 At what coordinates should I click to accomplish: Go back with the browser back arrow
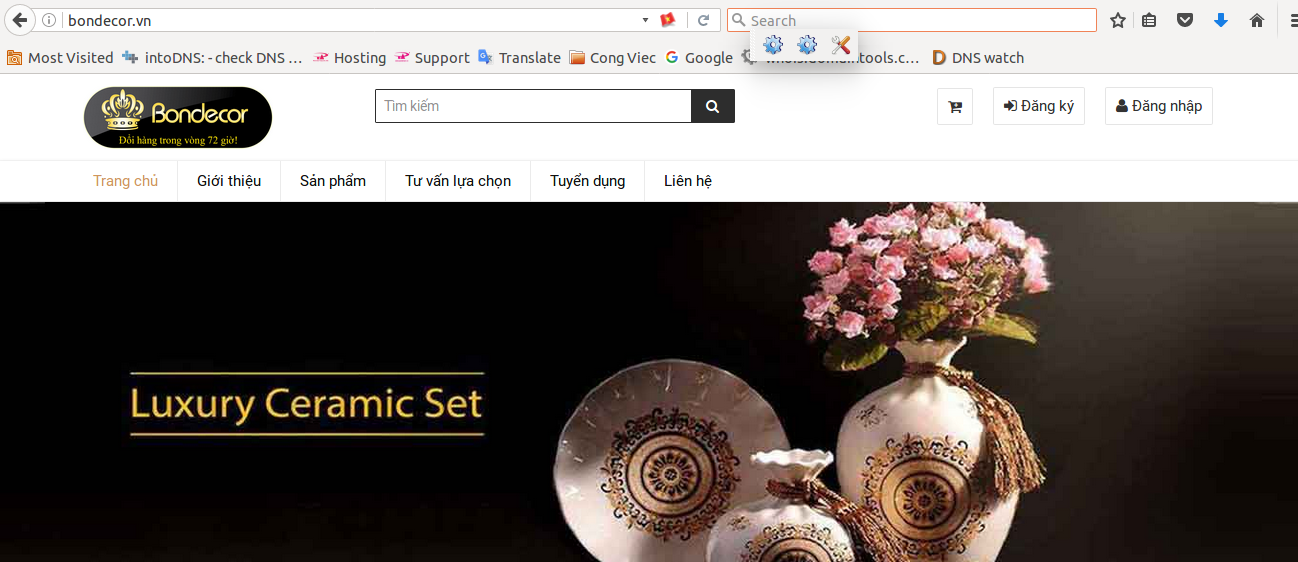tap(19, 20)
